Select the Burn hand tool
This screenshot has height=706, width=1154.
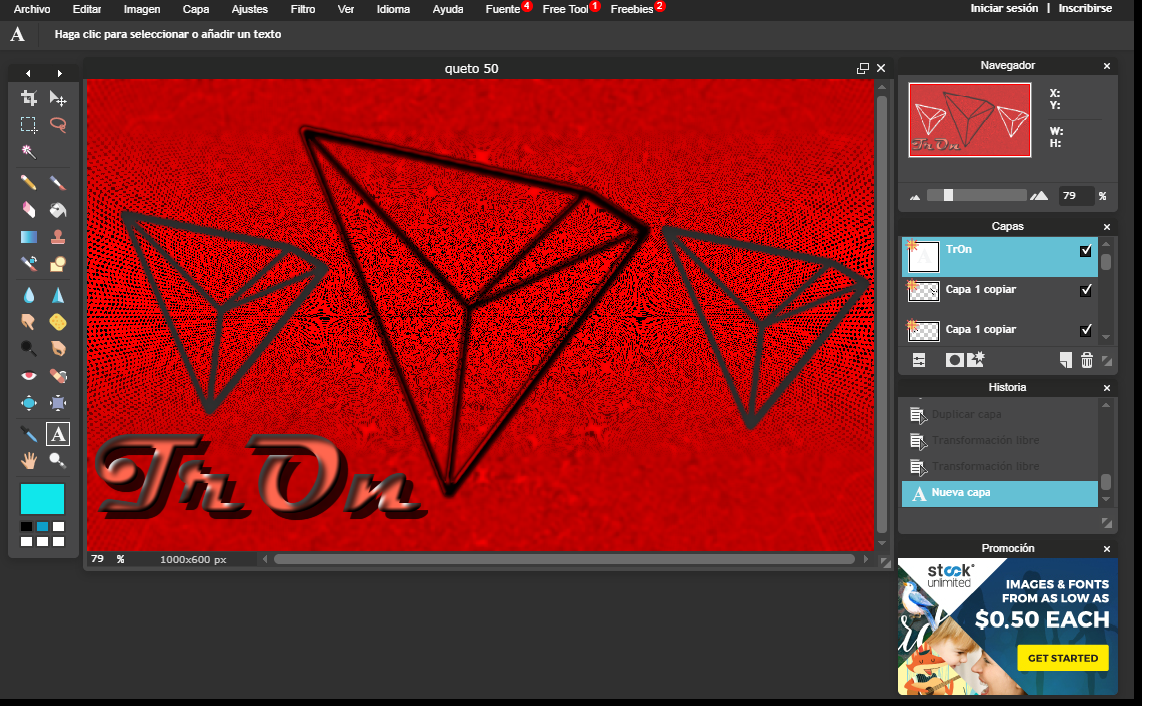pyautogui.click(x=57, y=348)
